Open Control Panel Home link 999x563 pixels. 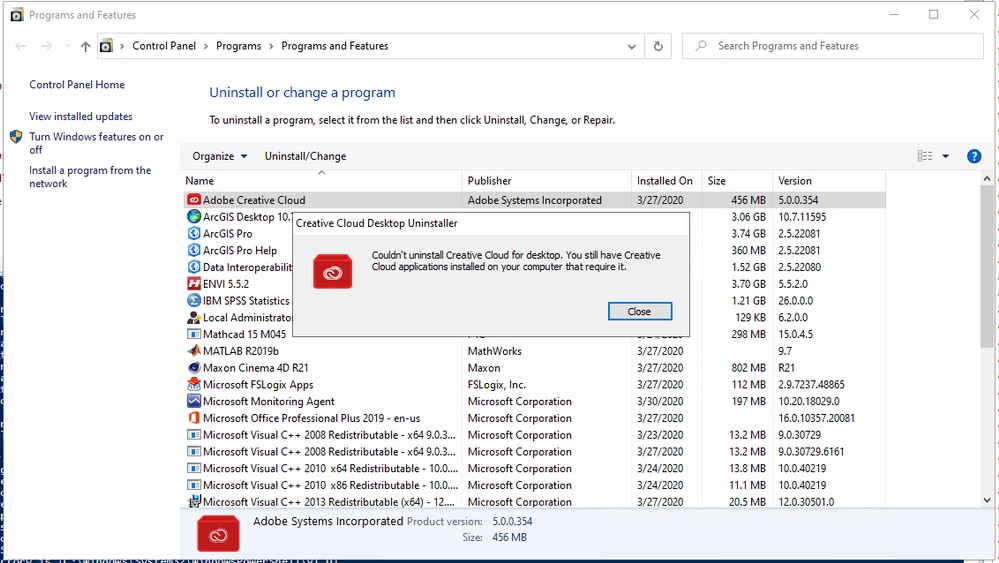[76, 85]
